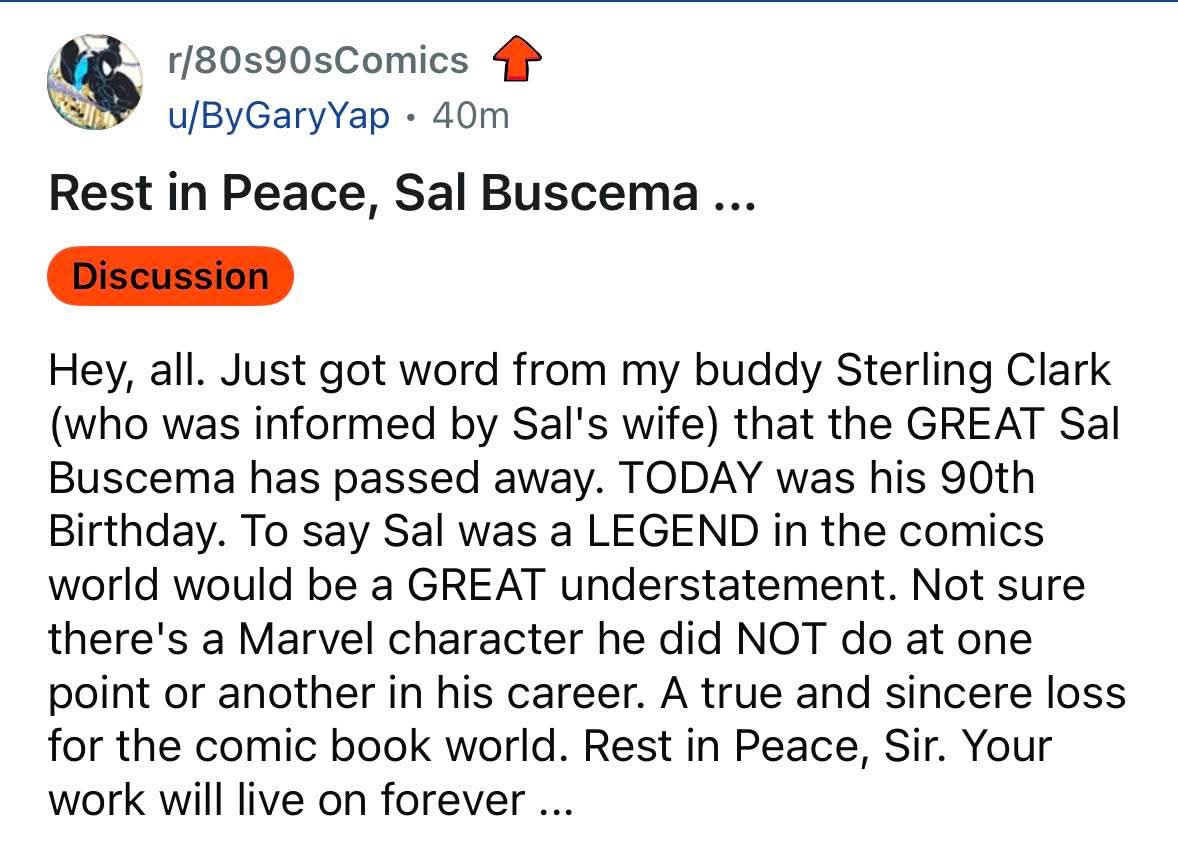
Task: Open the u/ByGaryYap user profile
Action: (x=277, y=116)
